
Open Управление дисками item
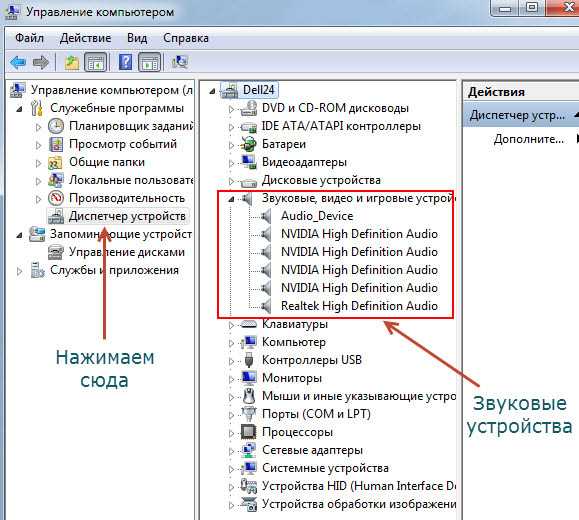click(127, 252)
